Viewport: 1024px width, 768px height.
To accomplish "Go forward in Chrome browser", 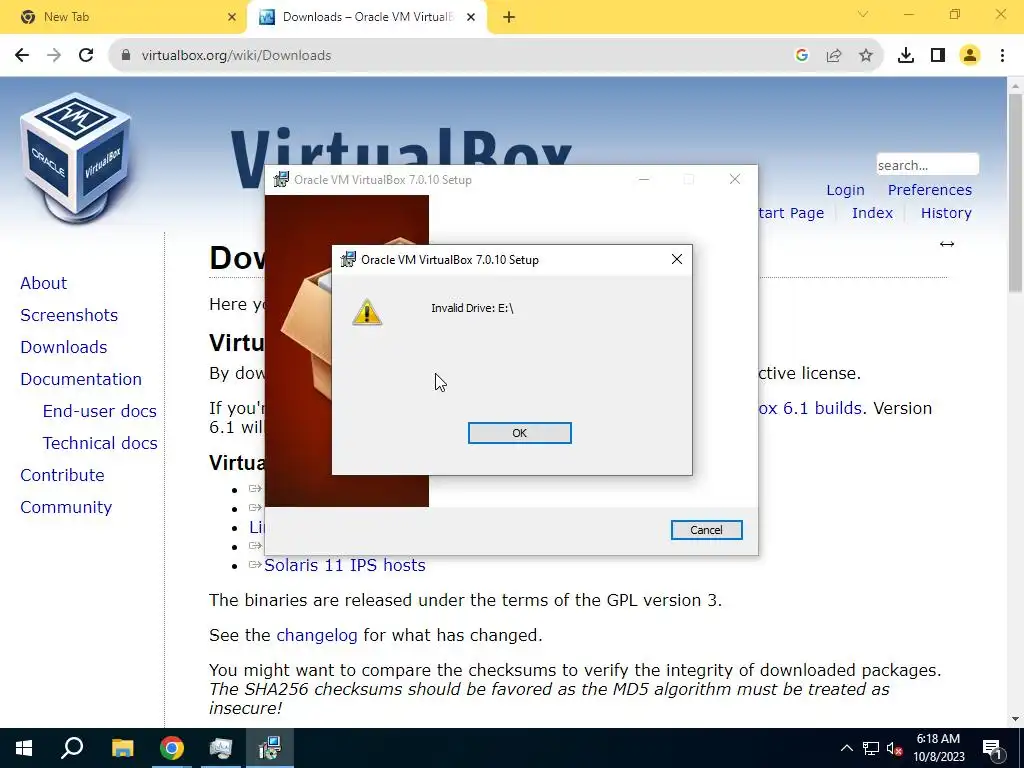I will click(x=54, y=56).
